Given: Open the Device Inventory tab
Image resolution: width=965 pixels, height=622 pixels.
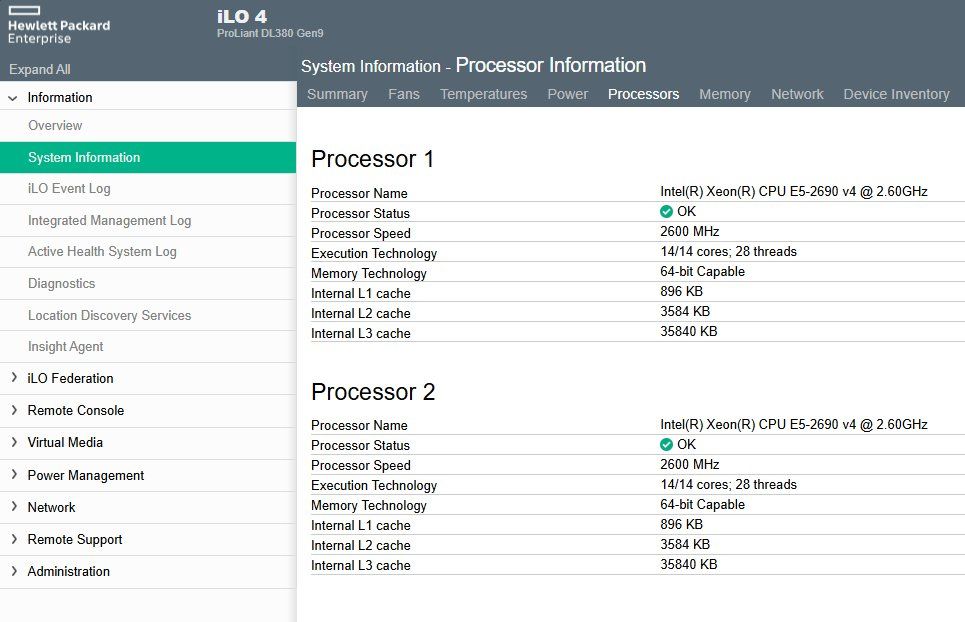Looking at the screenshot, I should [x=896, y=94].
